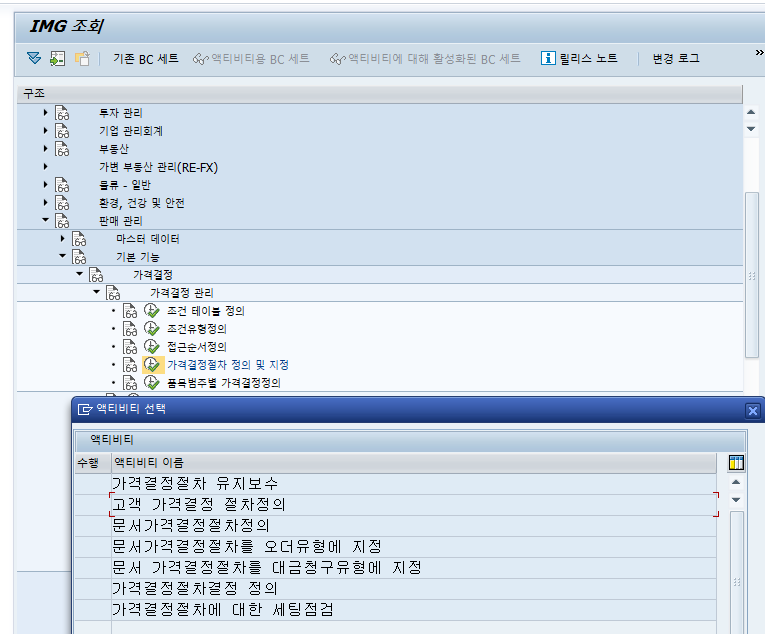The width and height of the screenshot is (765, 634).
Task: Select the 투자 관리 tree row text
Action: tap(121, 113)
